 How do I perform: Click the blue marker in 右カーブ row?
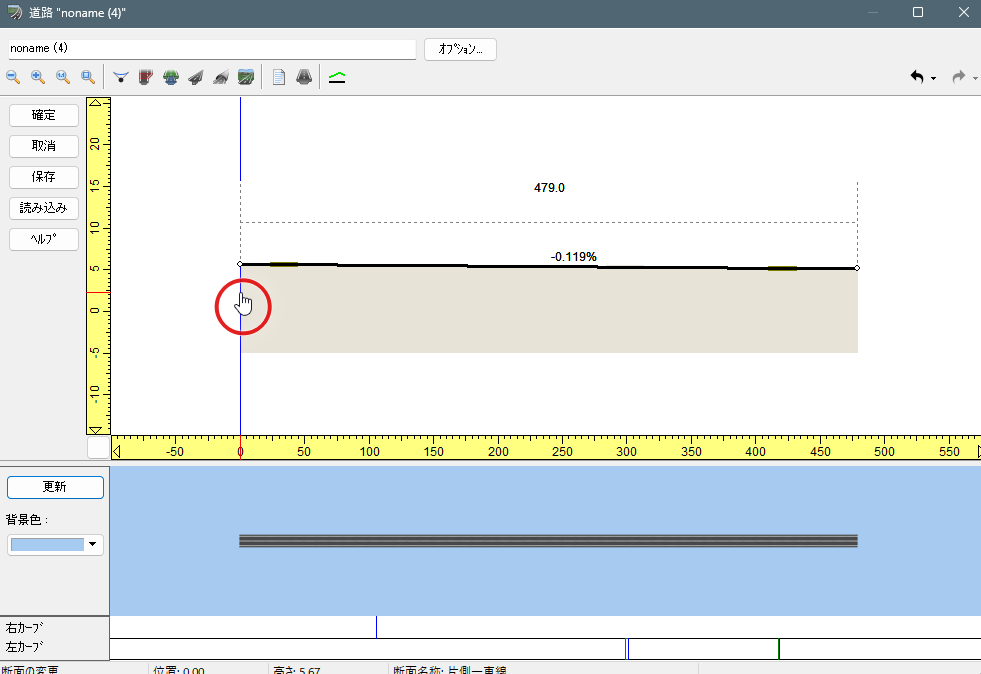pyautogui.click(x=377, y=627)
